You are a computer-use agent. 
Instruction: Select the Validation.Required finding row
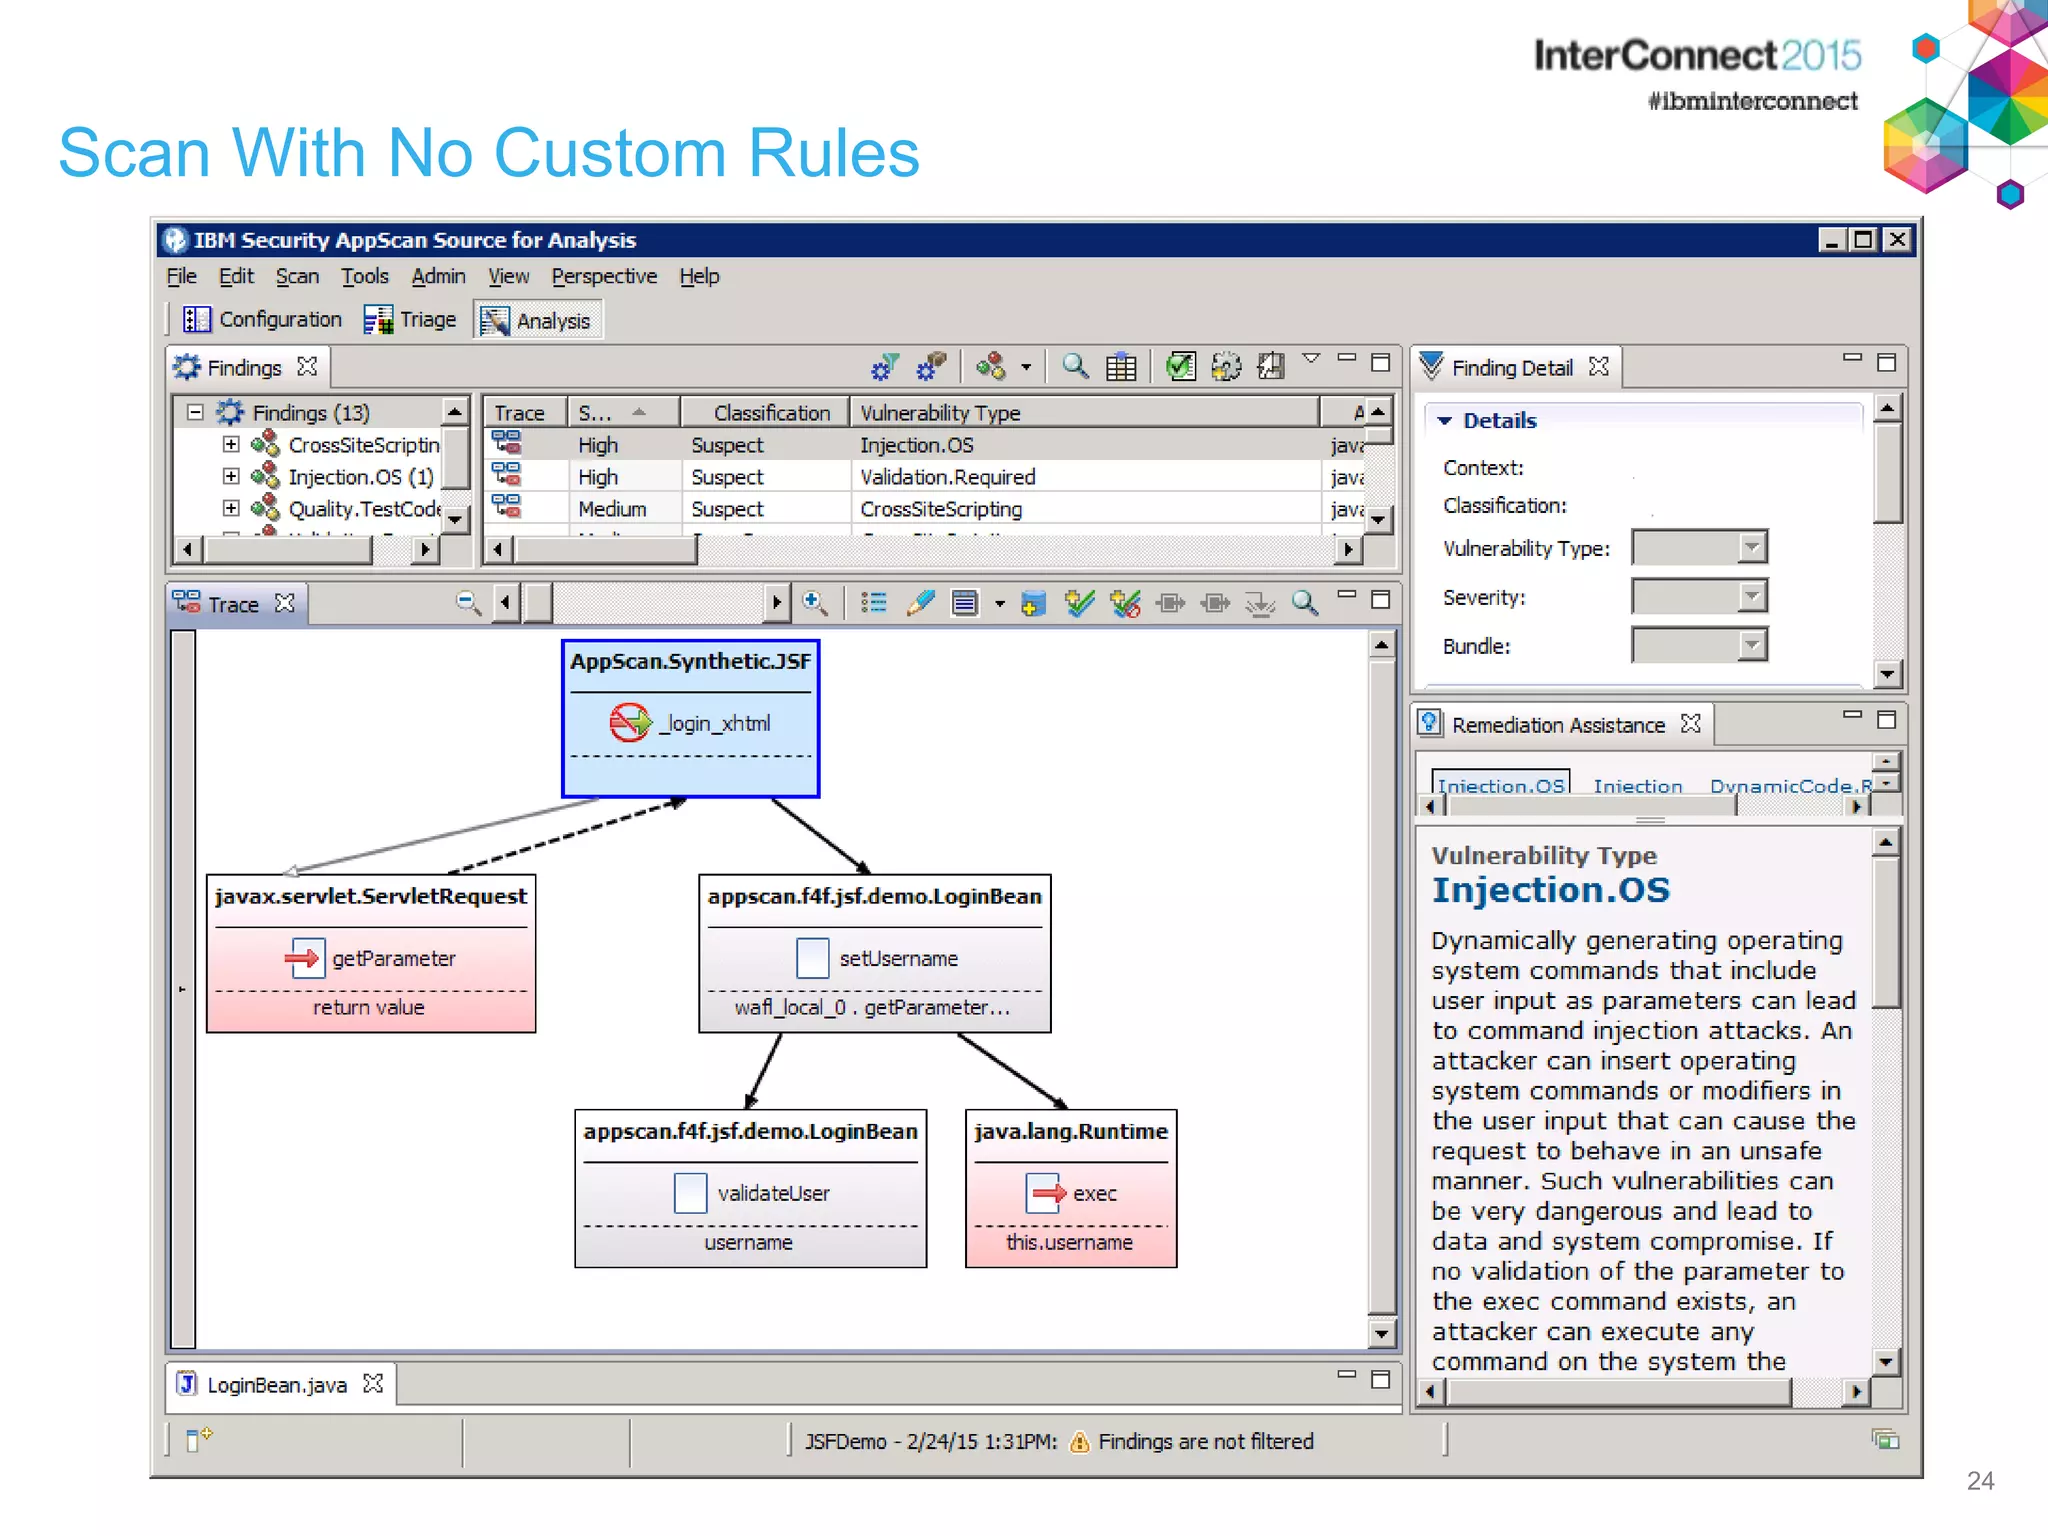[947, 477]
